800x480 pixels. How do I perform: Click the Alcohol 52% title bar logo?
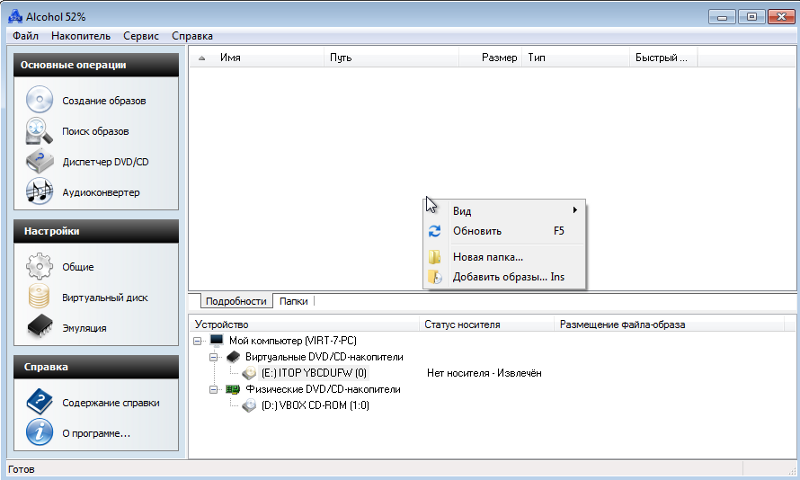tap(15, 16)
